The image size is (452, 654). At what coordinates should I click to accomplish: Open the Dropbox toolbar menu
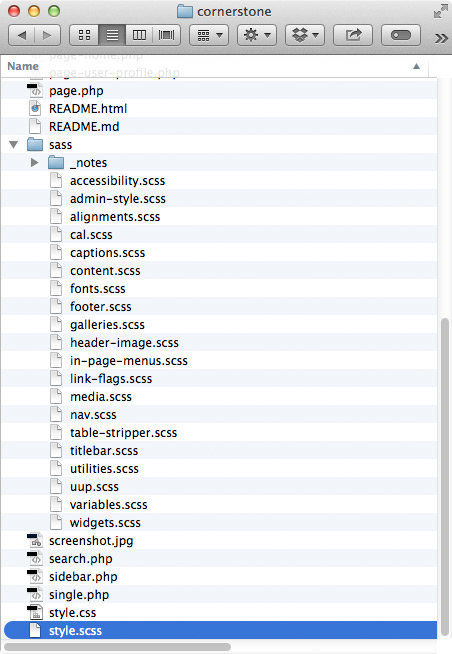coord(305,35)
